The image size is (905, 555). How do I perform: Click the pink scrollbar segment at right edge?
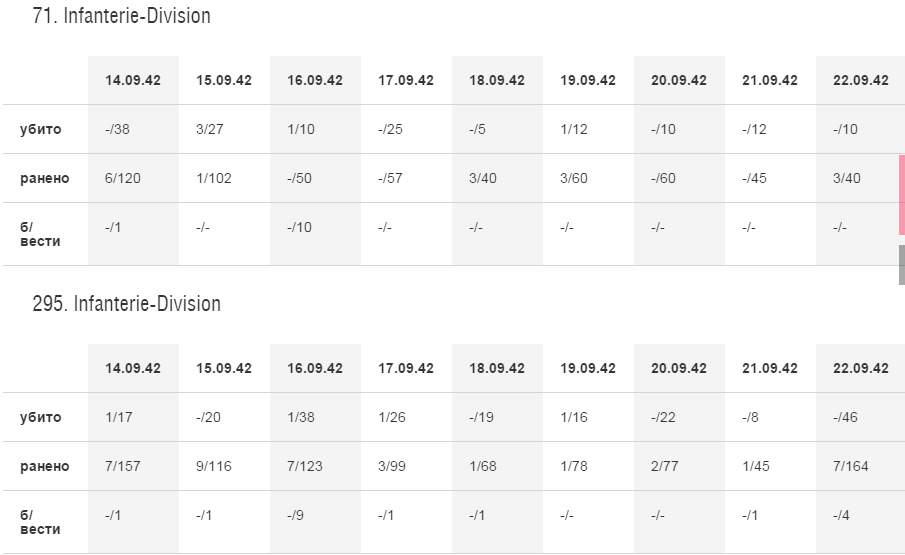[902, 195]
